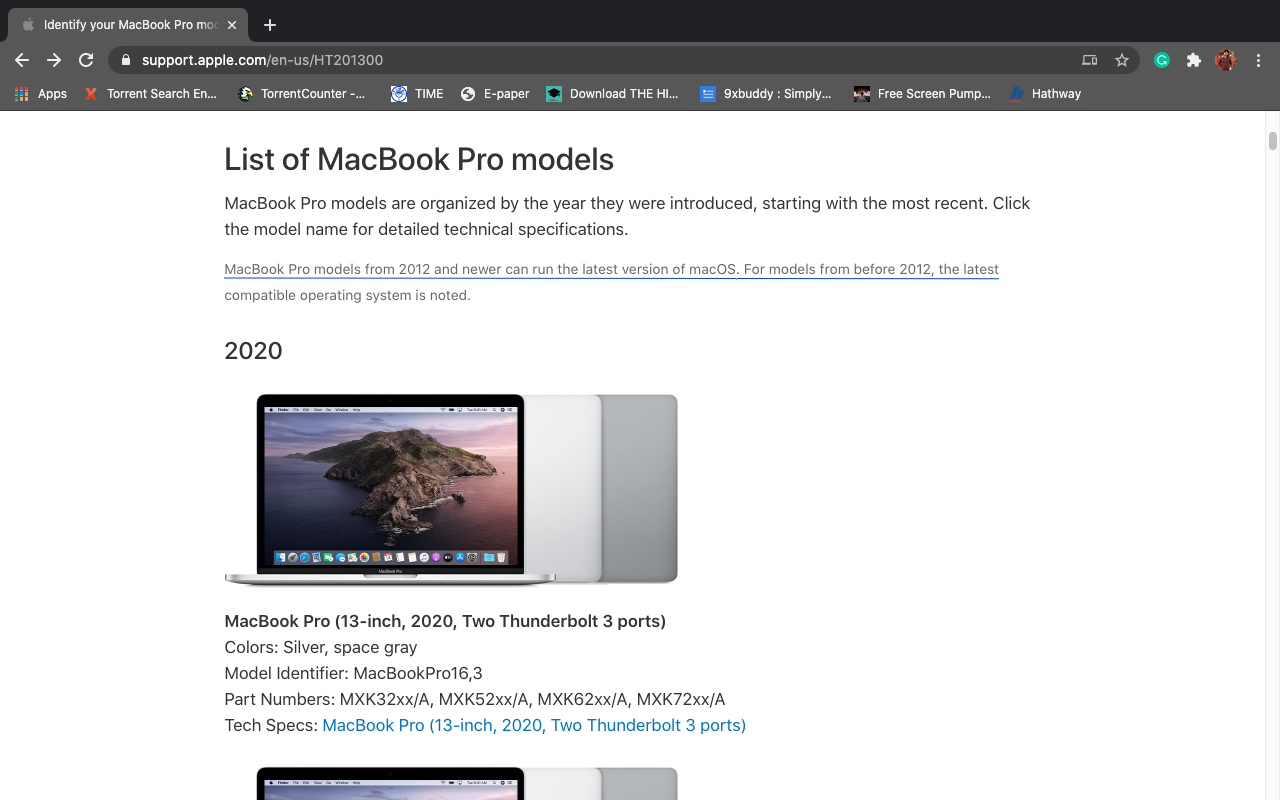Open a new tab with the plus button
Screen dimensions: 1280x800
point(270,25)
